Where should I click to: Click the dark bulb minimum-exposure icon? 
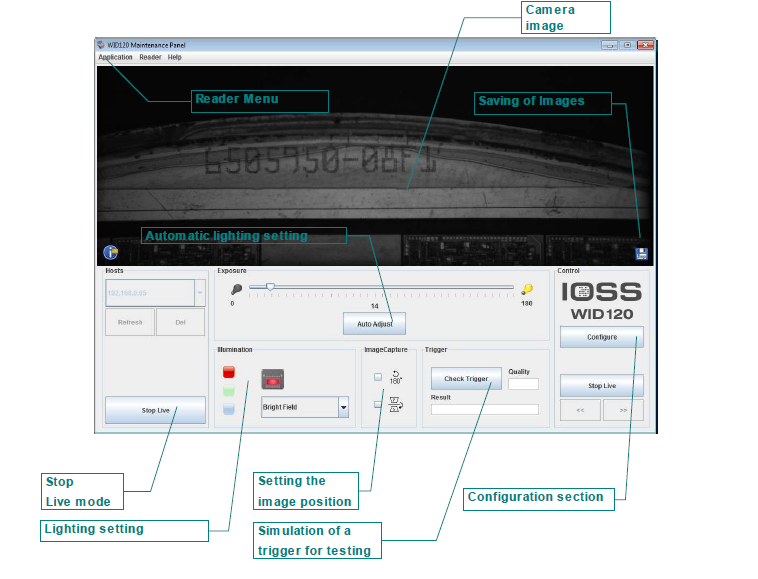(x=236, y=289)
